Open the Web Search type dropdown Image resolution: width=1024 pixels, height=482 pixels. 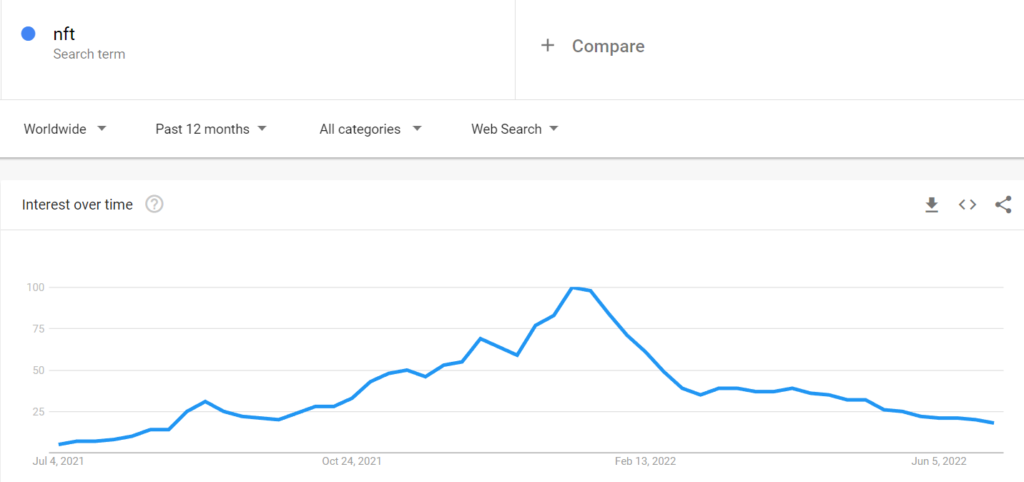(x=515, y=129)
